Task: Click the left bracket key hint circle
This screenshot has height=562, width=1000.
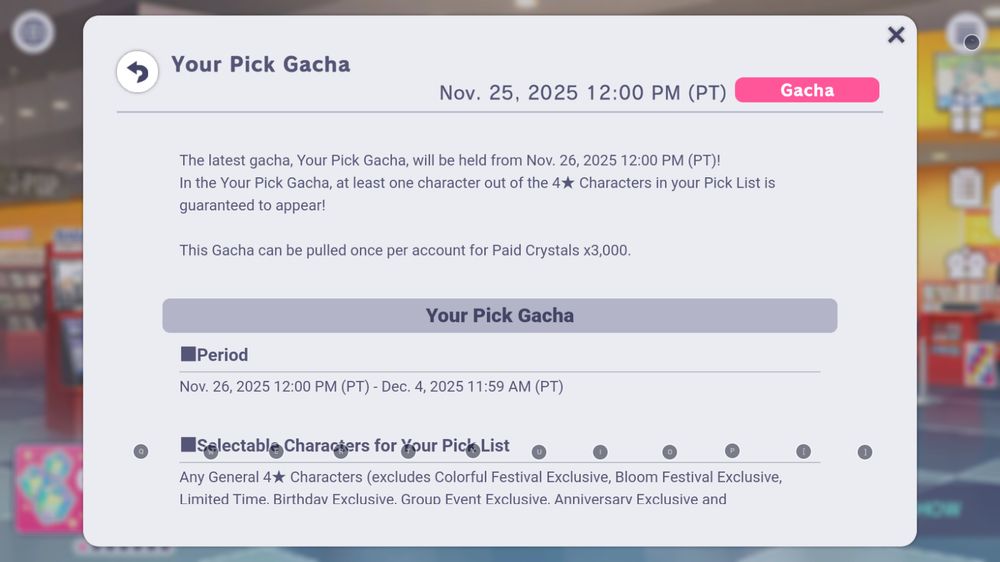Action: coord(804,452)
